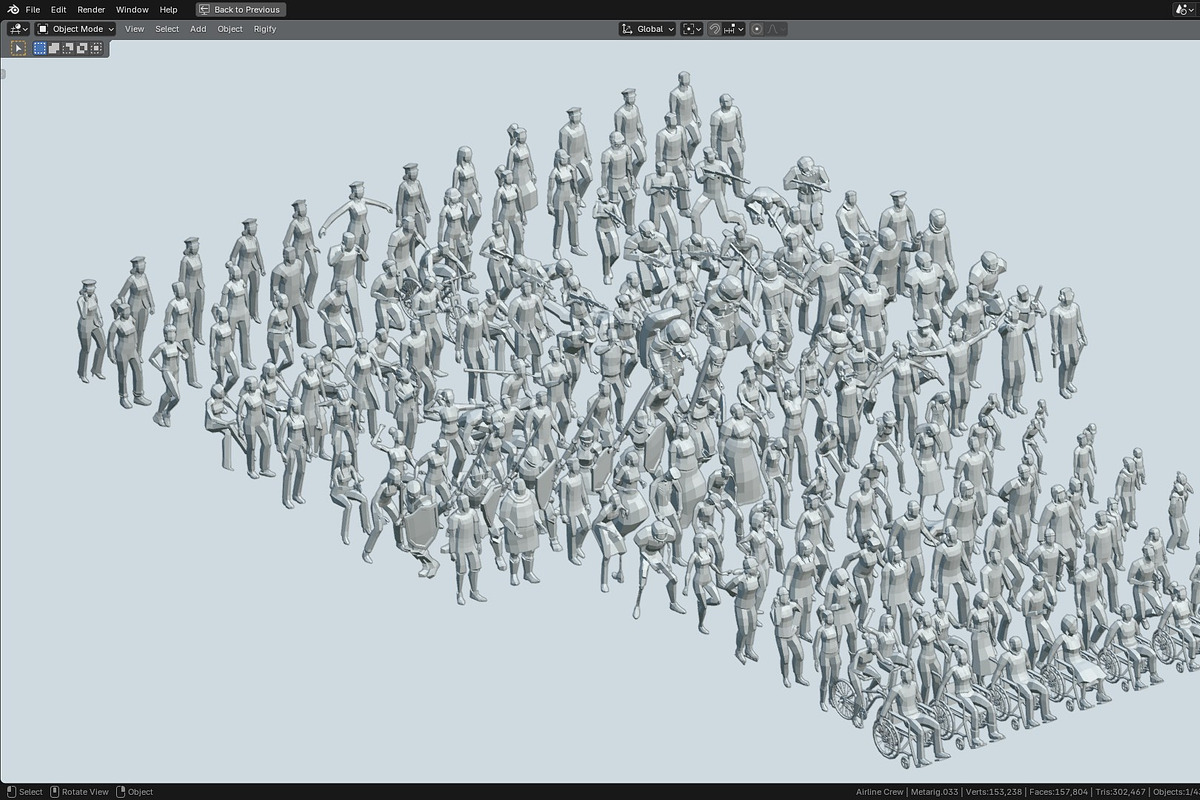
Task: Open the viewport Add menu
Action: pyautogui.click(x=198, y=29)
